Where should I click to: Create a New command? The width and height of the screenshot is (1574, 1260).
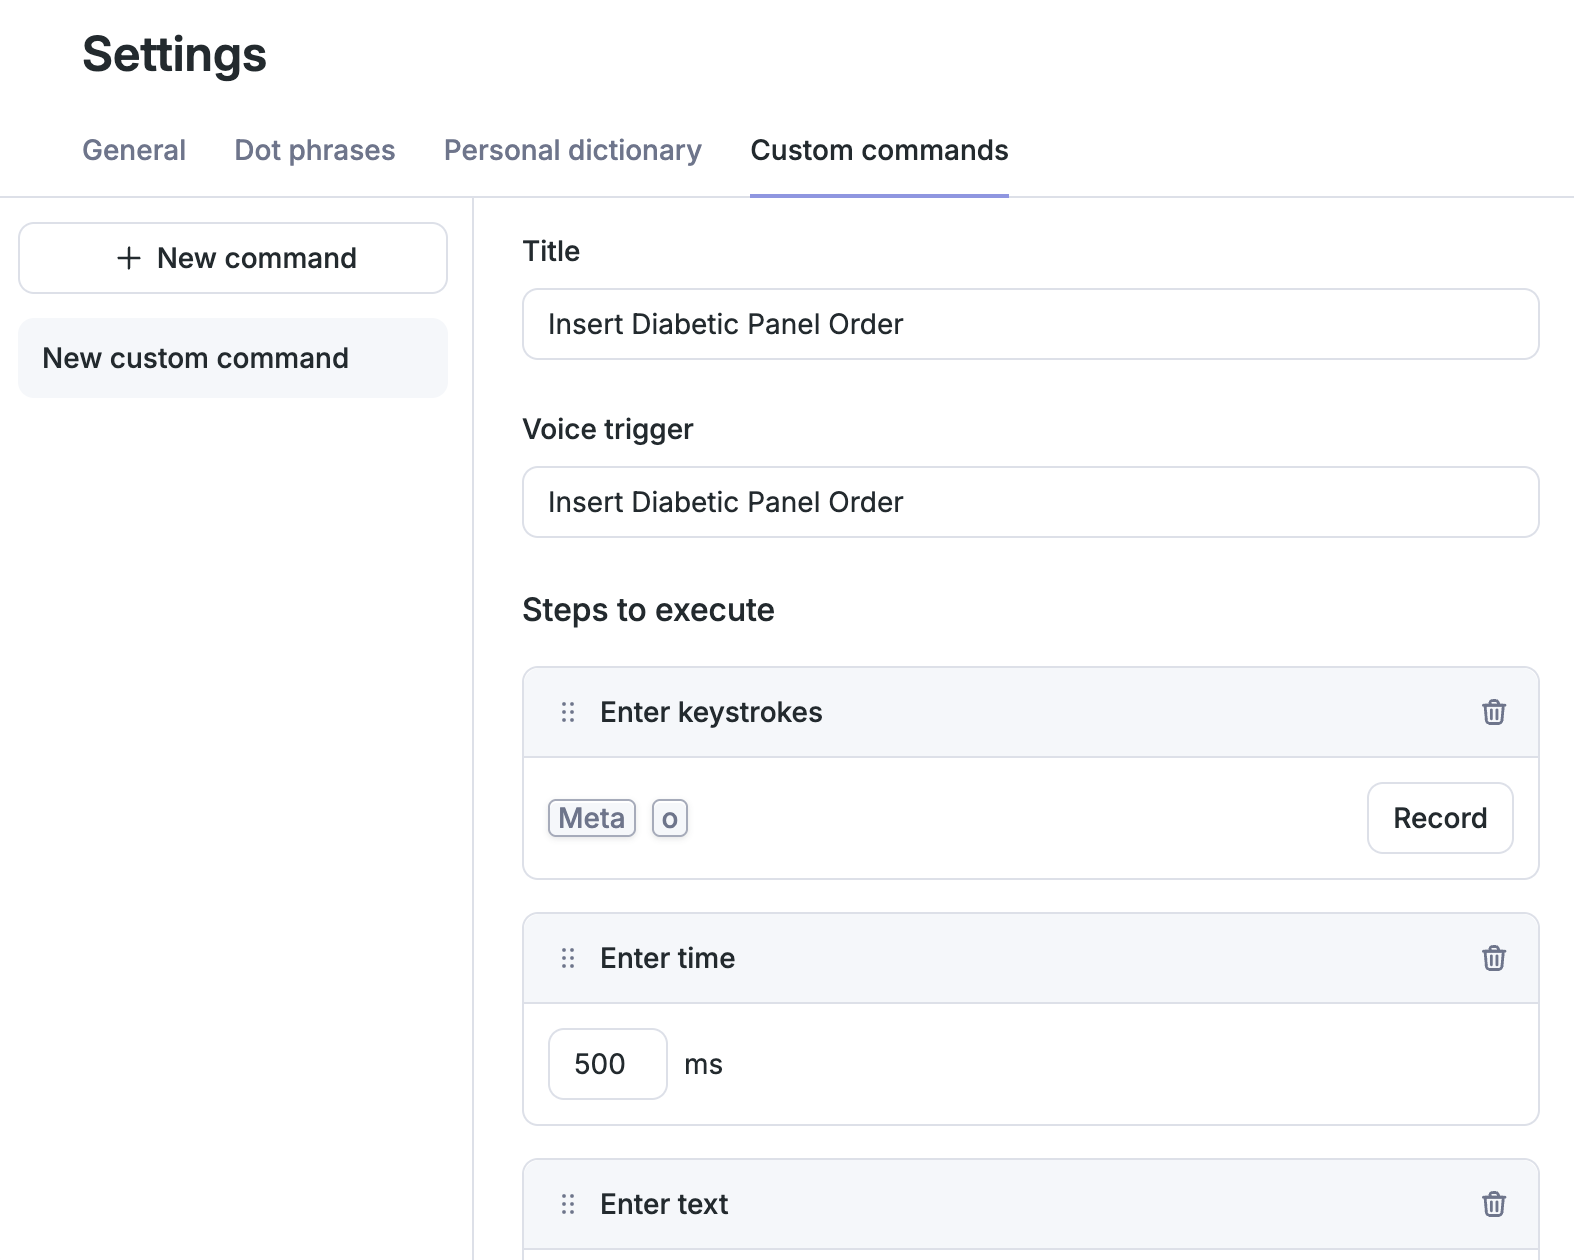coord(233,258)
